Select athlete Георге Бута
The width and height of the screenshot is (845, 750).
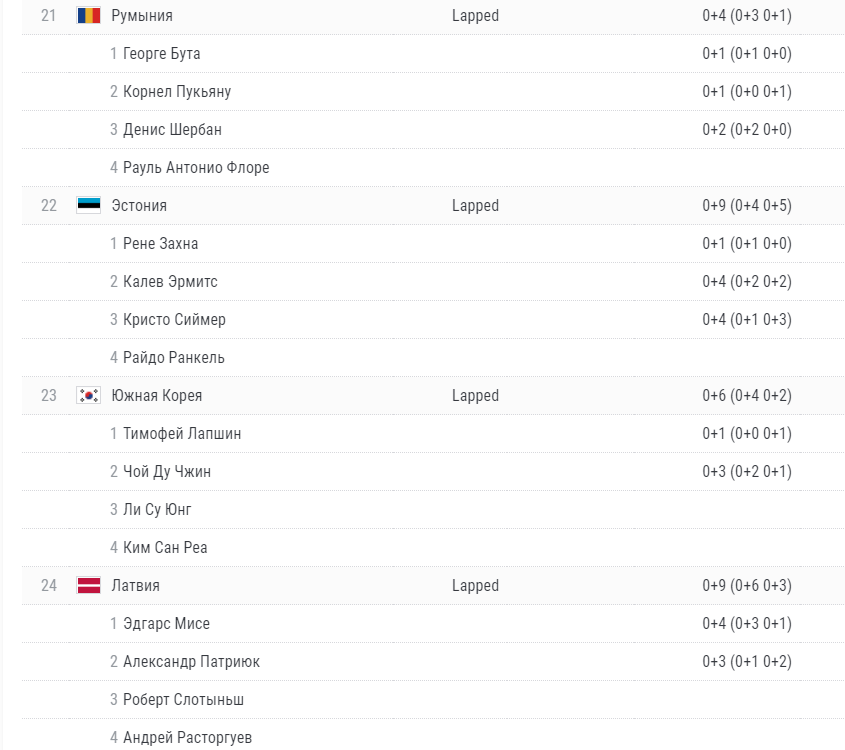162,53
